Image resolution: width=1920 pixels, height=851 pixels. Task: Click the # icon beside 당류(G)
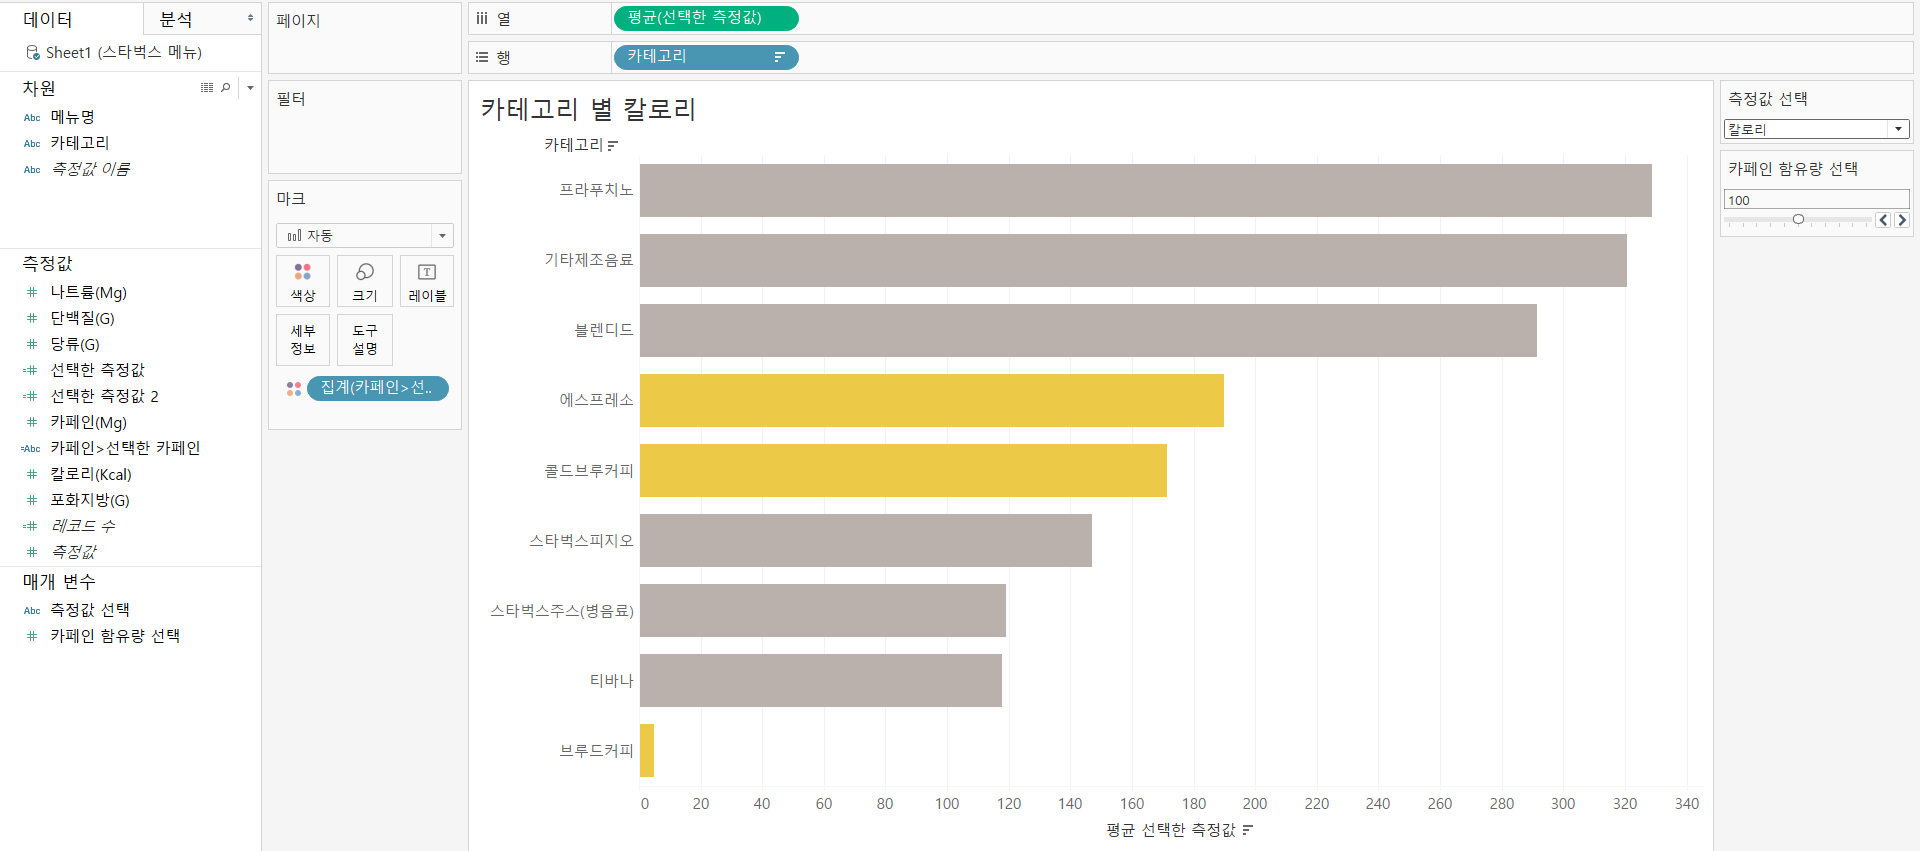pyautogui.click(x=32, y=344)
